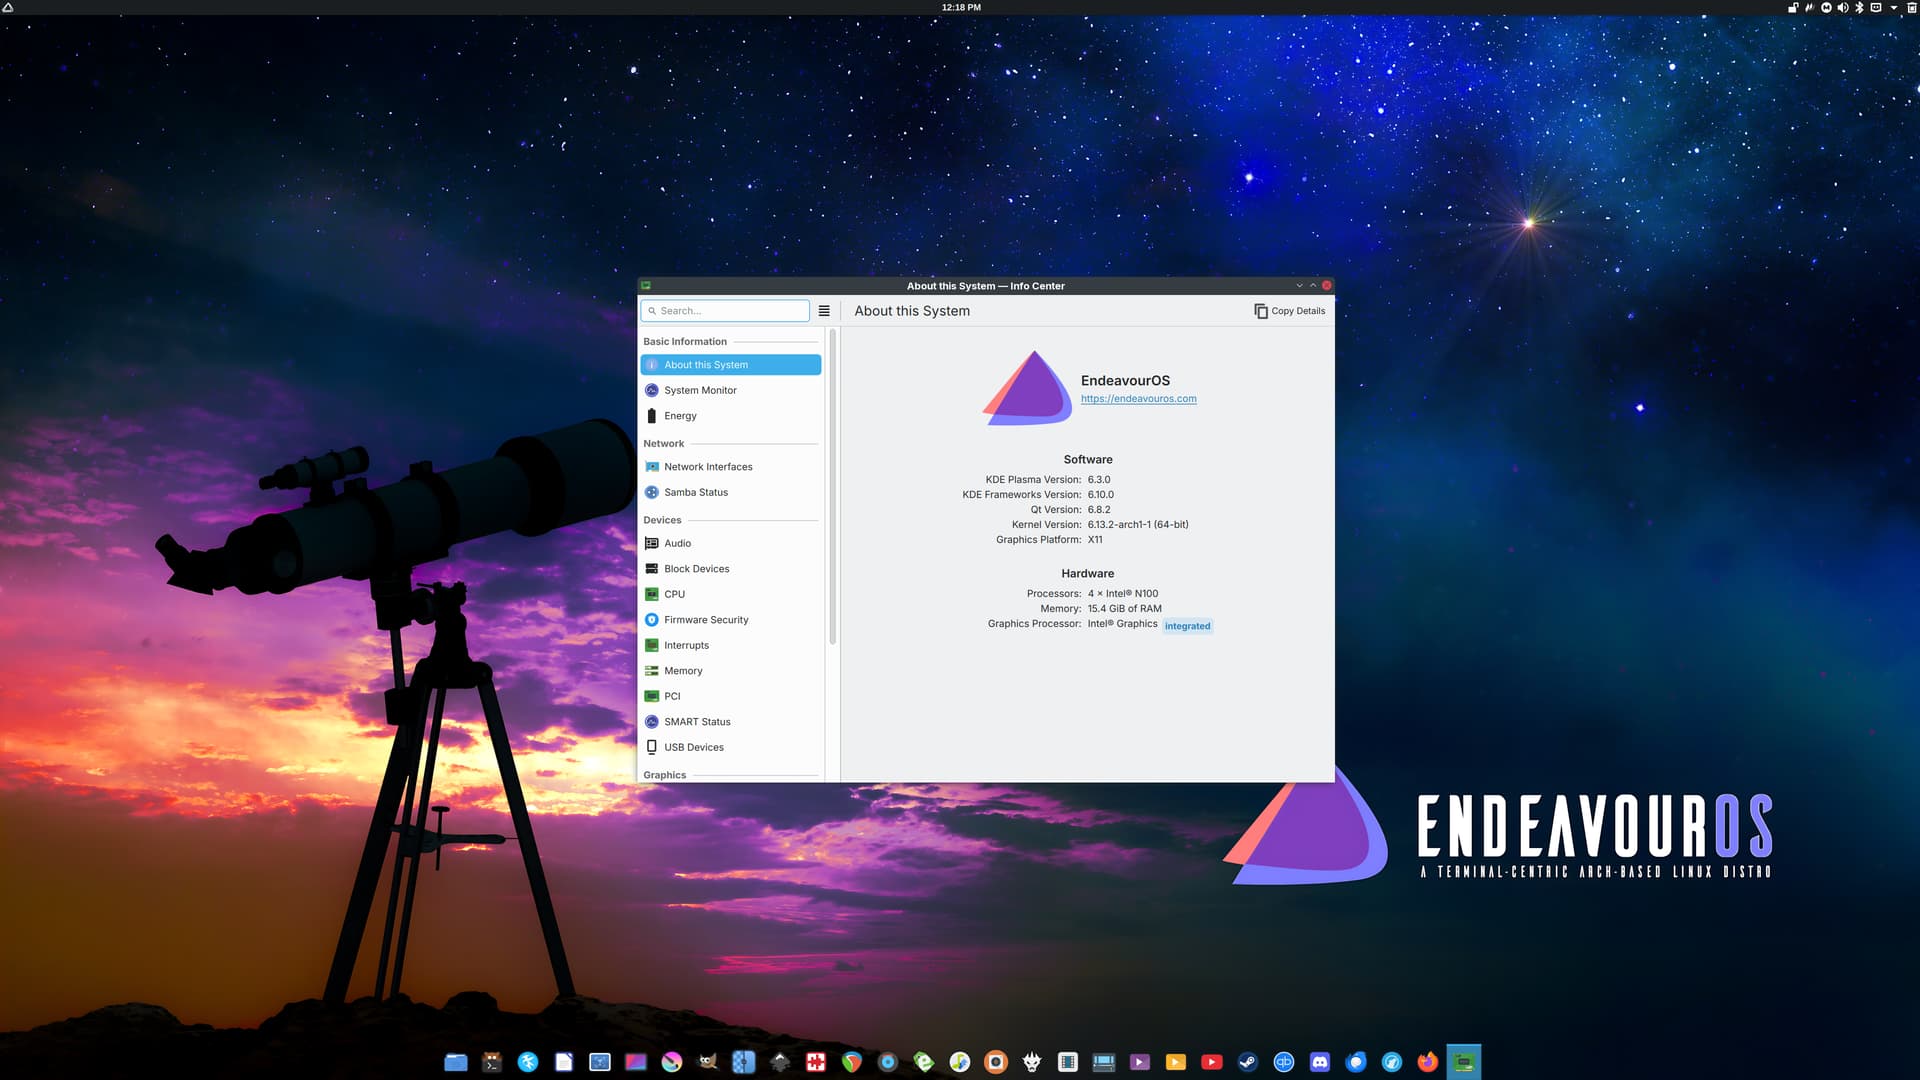The width and height of the screenshot is (1920, 1080).
Task: Click the Network Interfaces icon
Action: (652, 467)
